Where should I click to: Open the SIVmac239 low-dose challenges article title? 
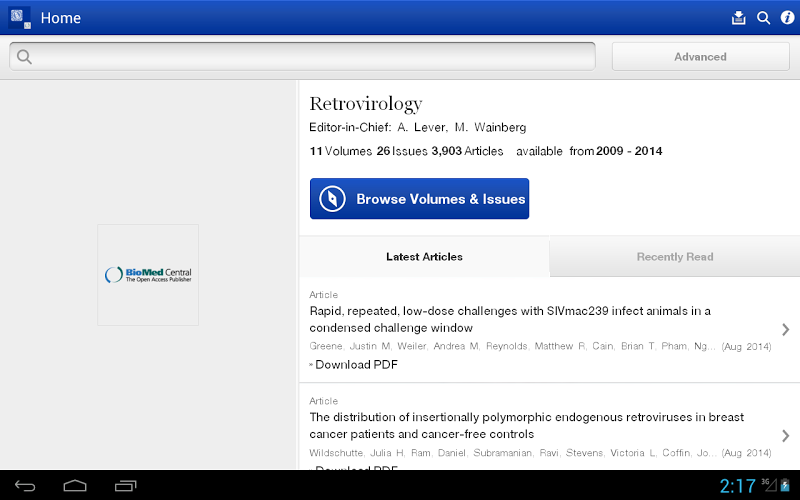pyautogui.click(x=510, y=319)
